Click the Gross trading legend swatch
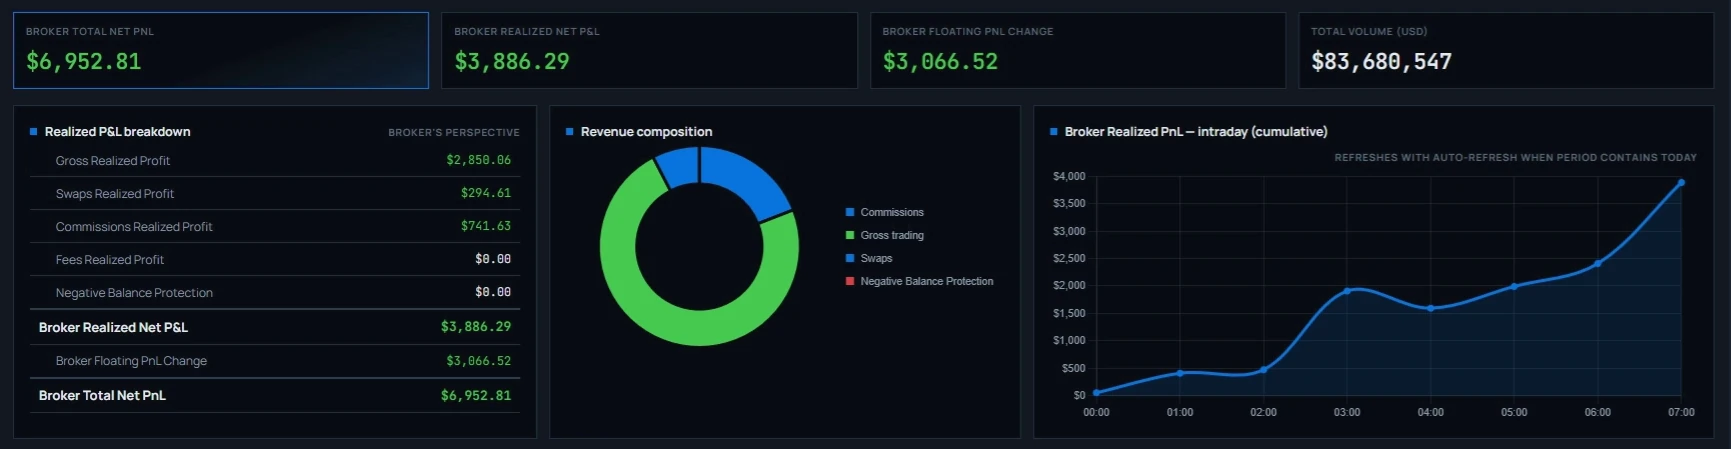The width and height of the screenshot is (1731, 449). [x=850, y=235]
